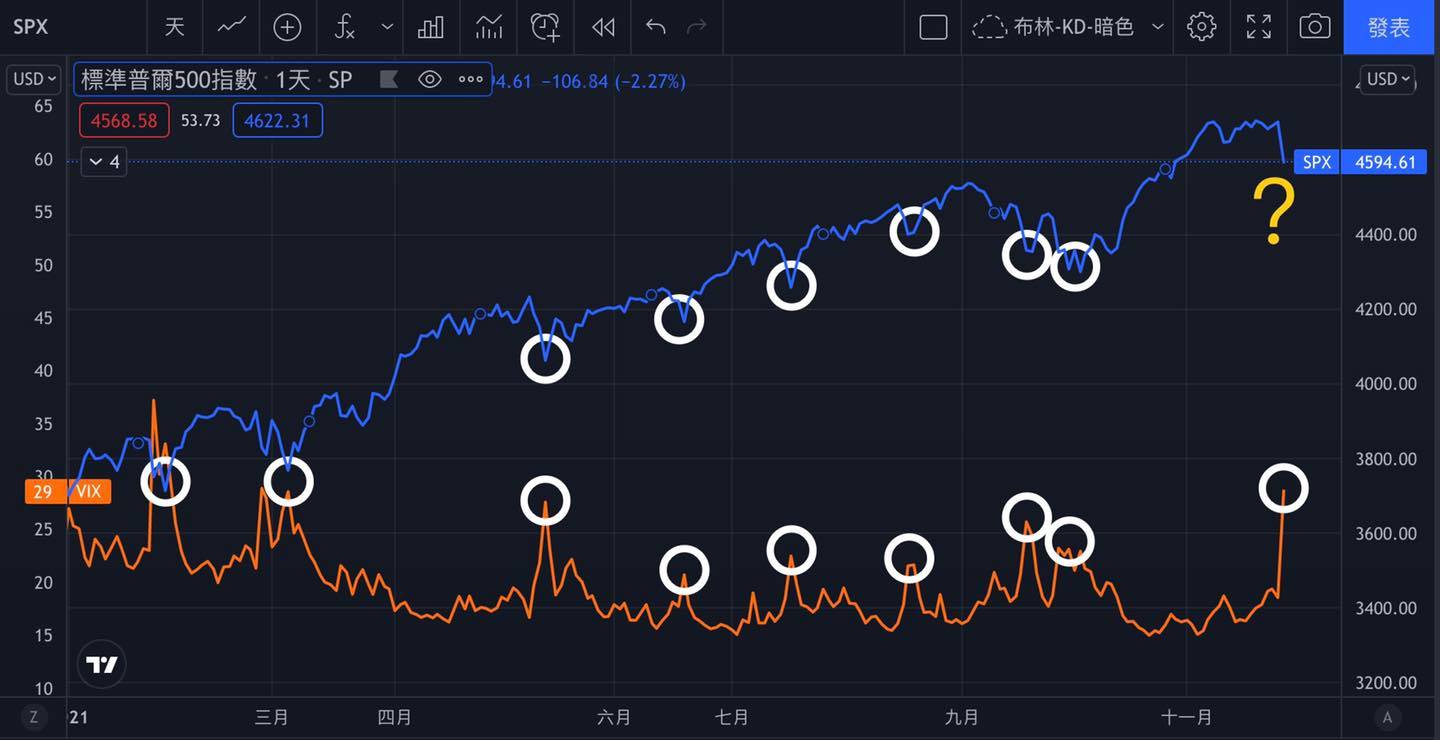Image resolution: width=1440 pixels, height=740 pixels.
Task: Toggle visibility of 標準普爾500指數 with eye icon
Action: [x=430, y=80]
